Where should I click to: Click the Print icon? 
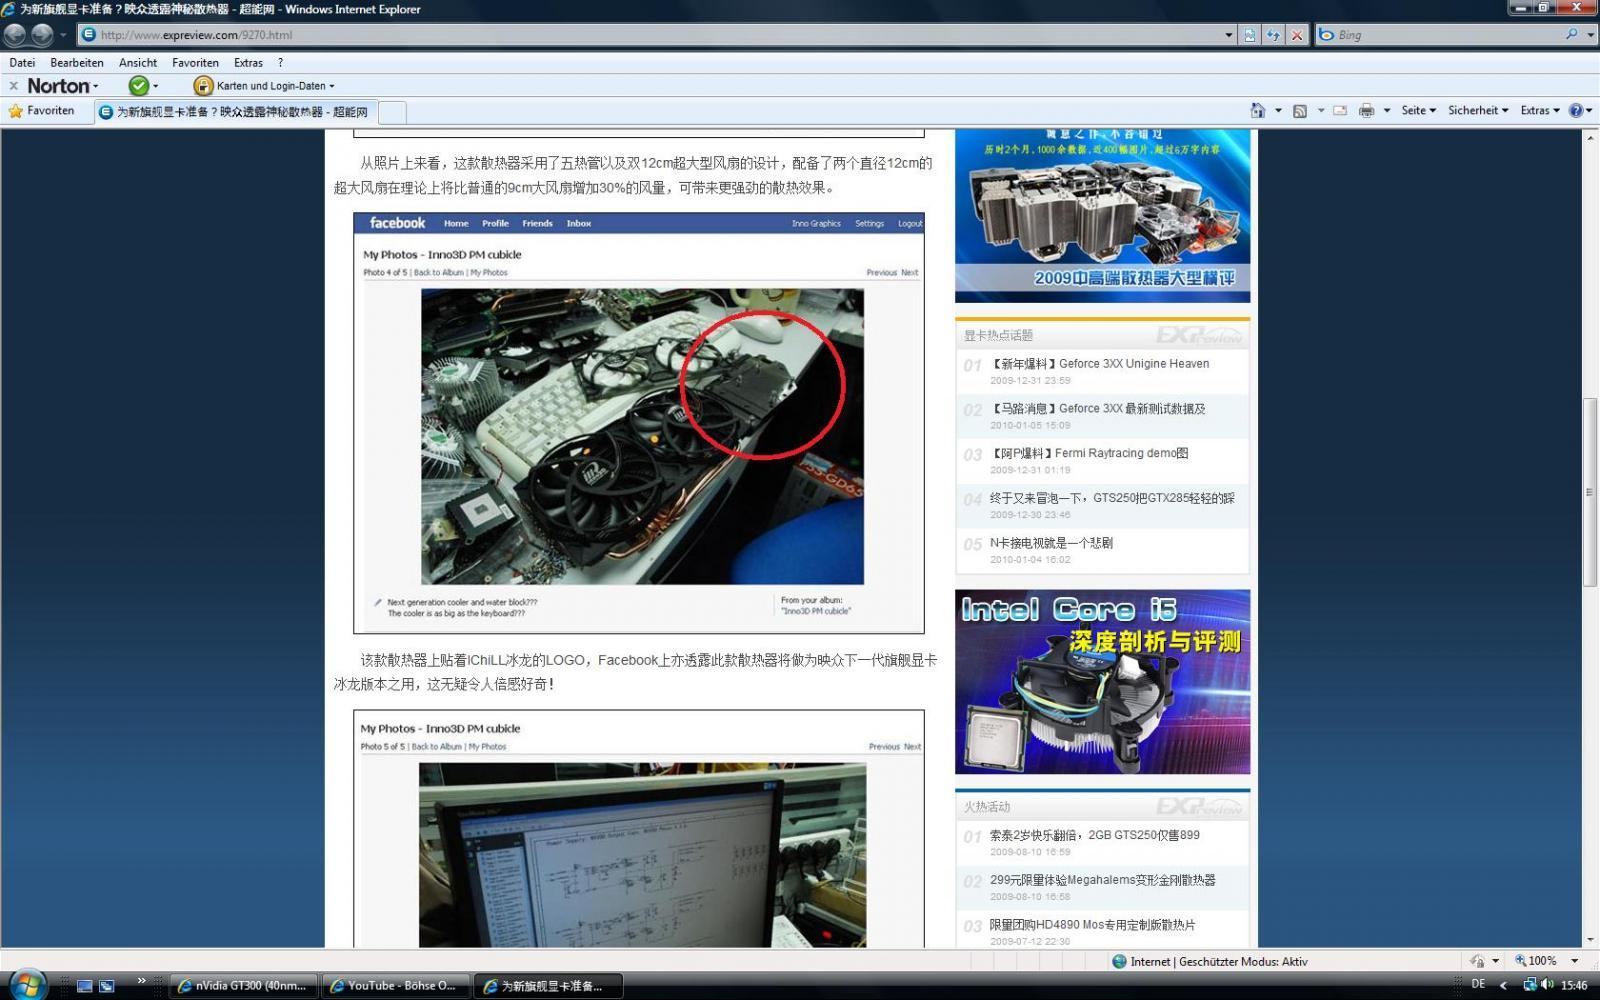coord(1366,111)
